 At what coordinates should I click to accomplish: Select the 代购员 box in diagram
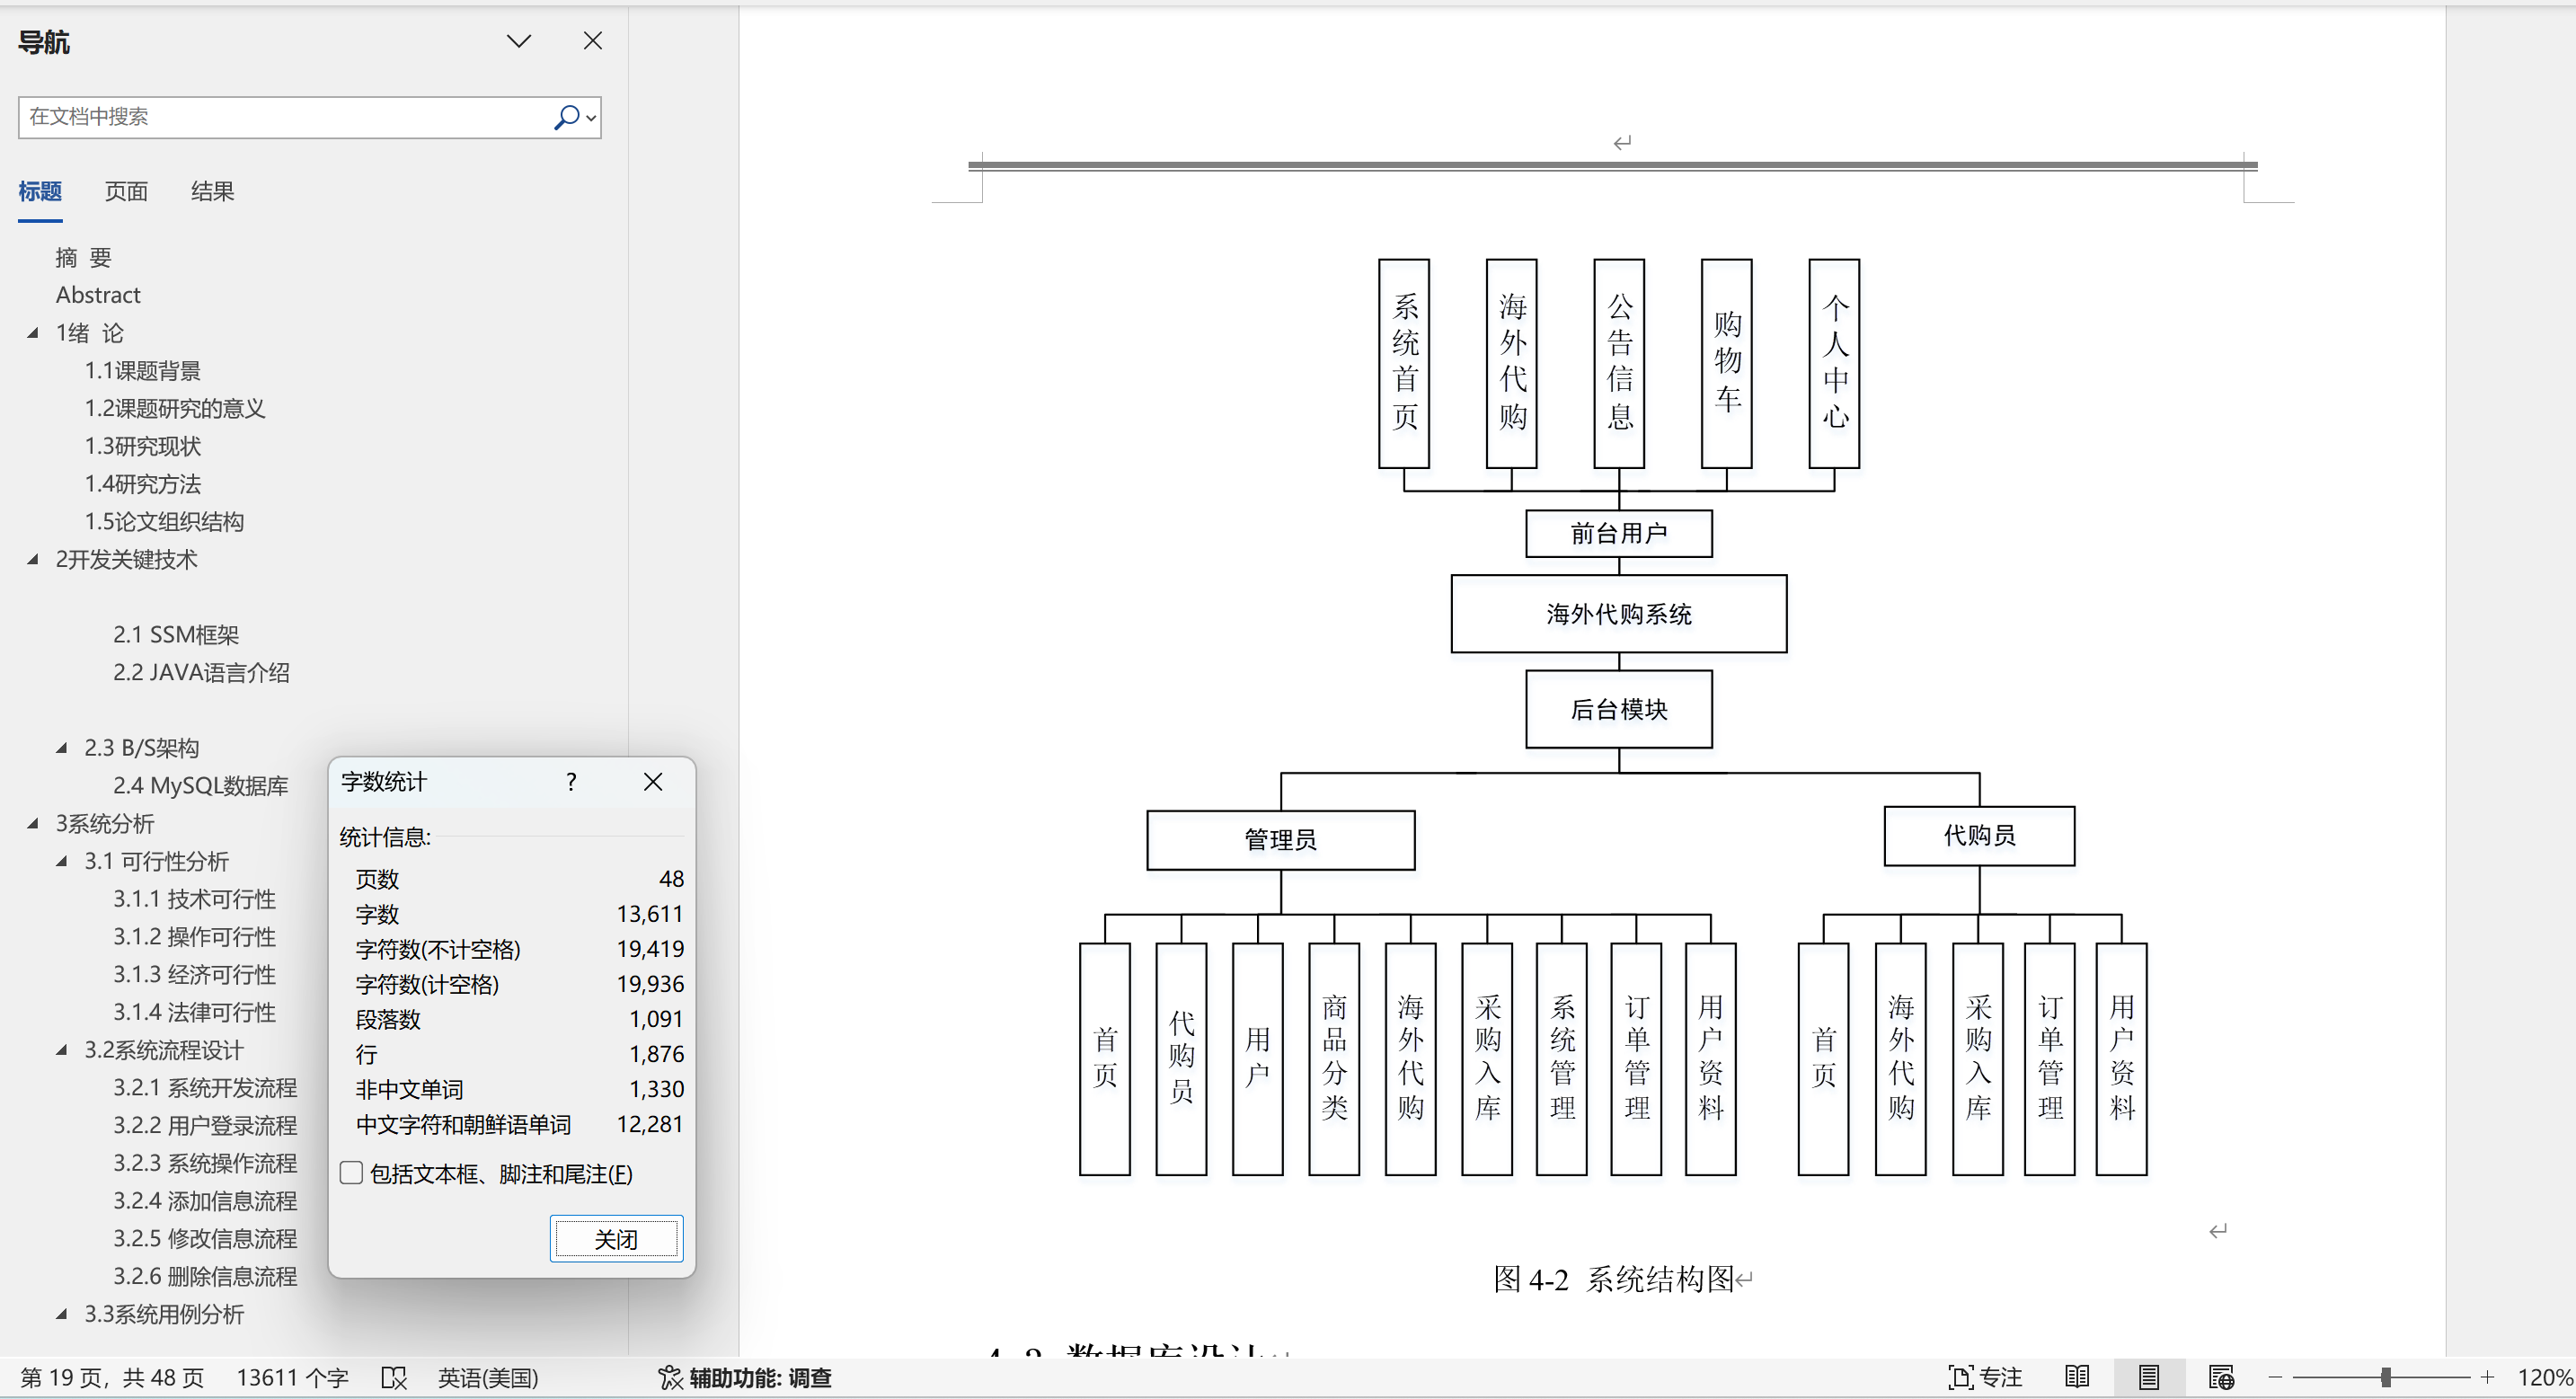coord(1979,836)
